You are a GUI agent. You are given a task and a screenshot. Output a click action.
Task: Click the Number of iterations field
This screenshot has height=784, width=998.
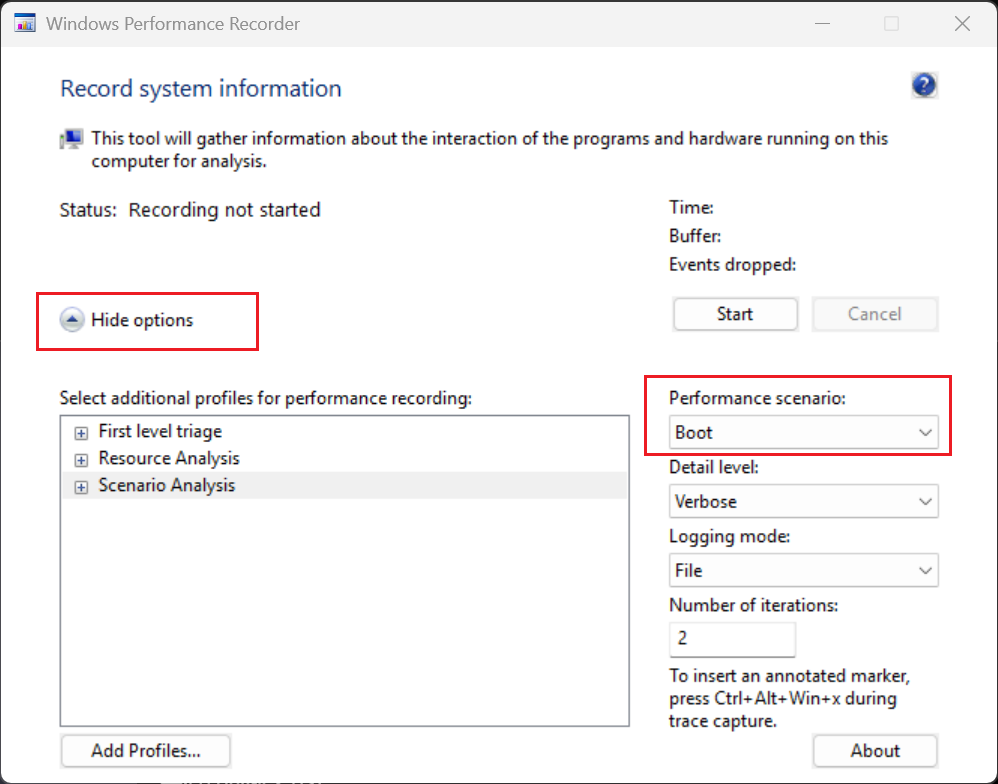[732, 638]
